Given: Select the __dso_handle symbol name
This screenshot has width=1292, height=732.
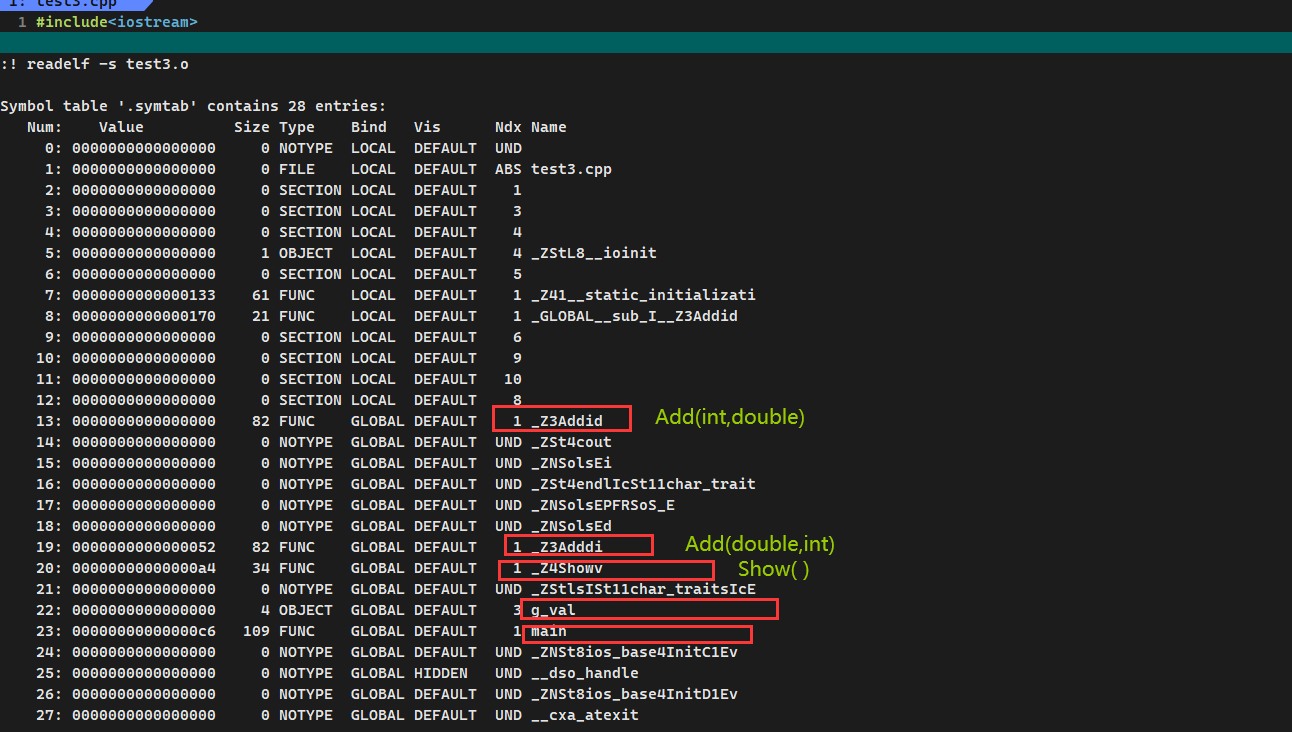Looking at the screenshot, I should pyautogui.click(x=585, y=673).
